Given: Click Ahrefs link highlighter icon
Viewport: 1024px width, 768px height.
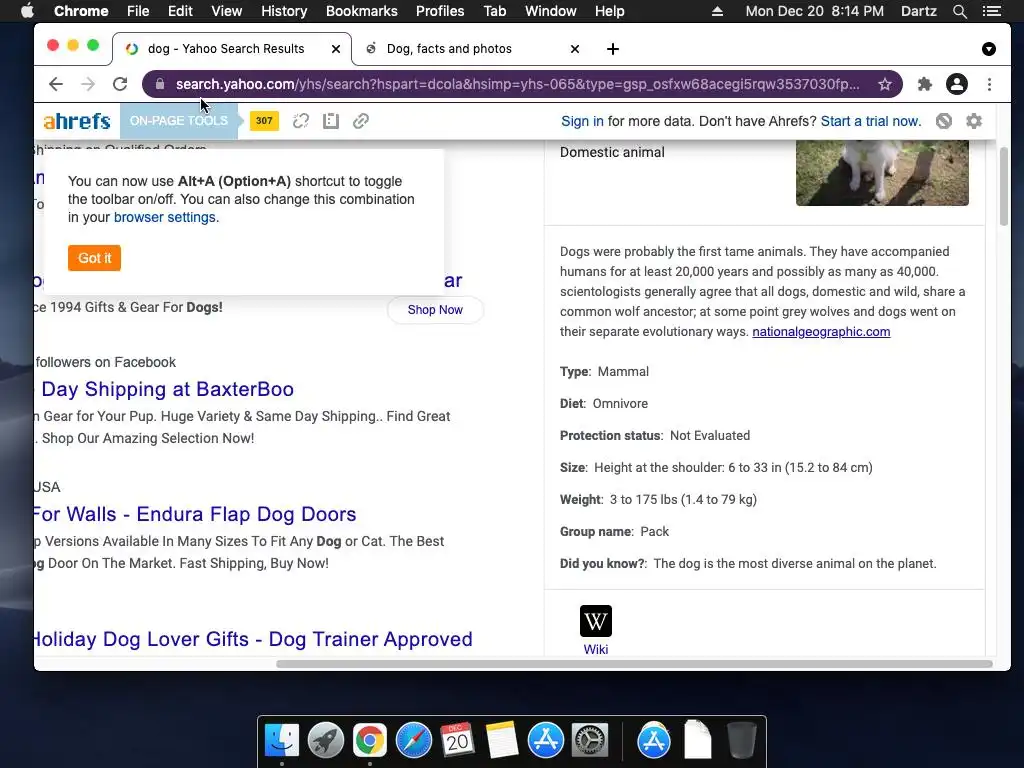Looking at the screenshot, I should pos(361,121).
